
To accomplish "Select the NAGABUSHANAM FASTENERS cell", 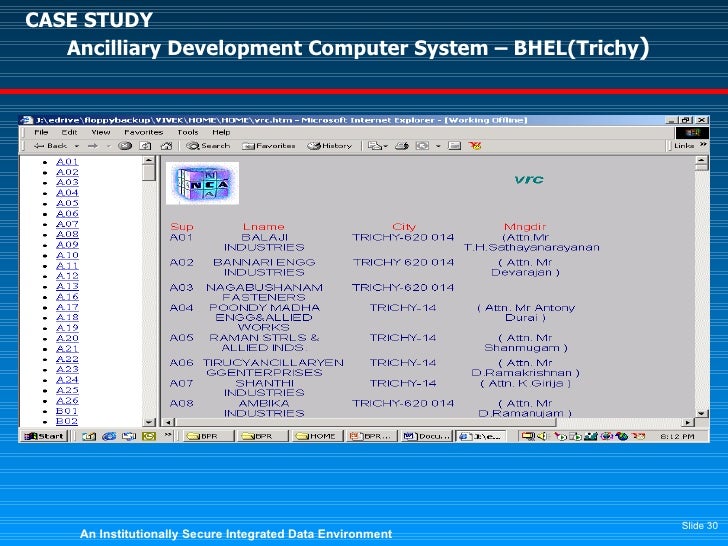I will (264, 292).
